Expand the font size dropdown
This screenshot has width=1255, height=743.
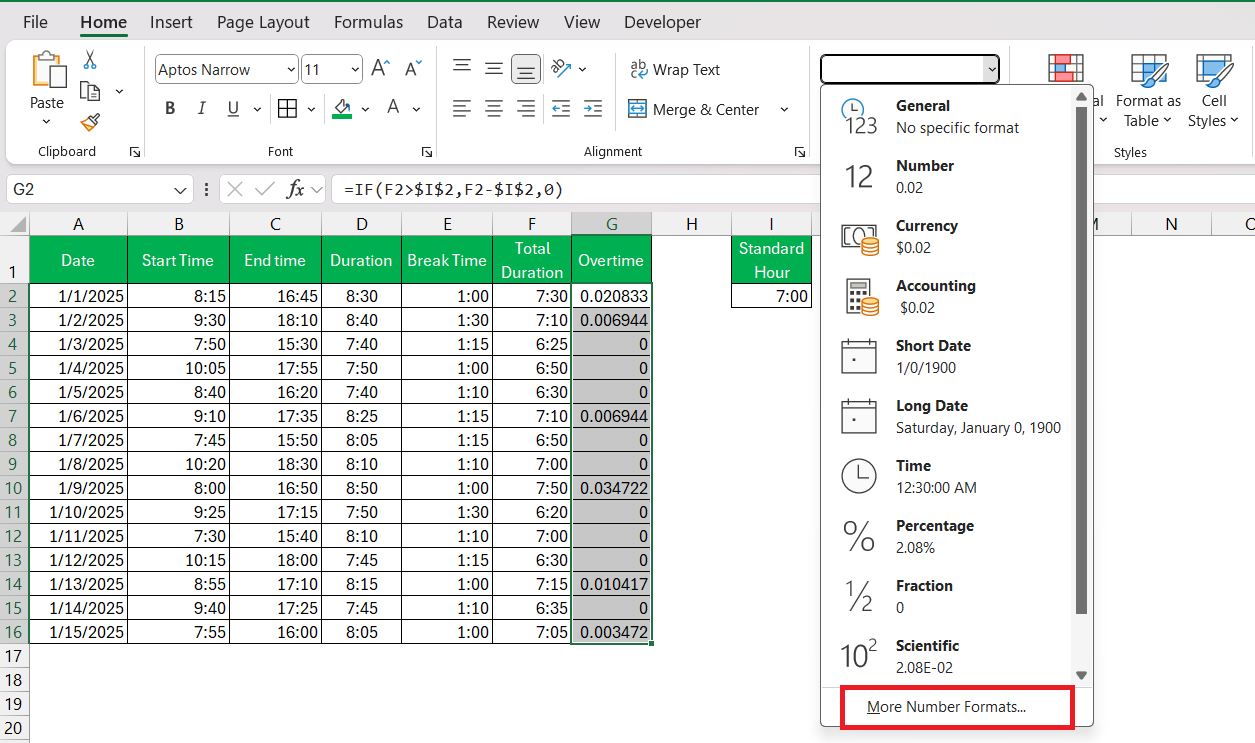click(x=356, y=70)
